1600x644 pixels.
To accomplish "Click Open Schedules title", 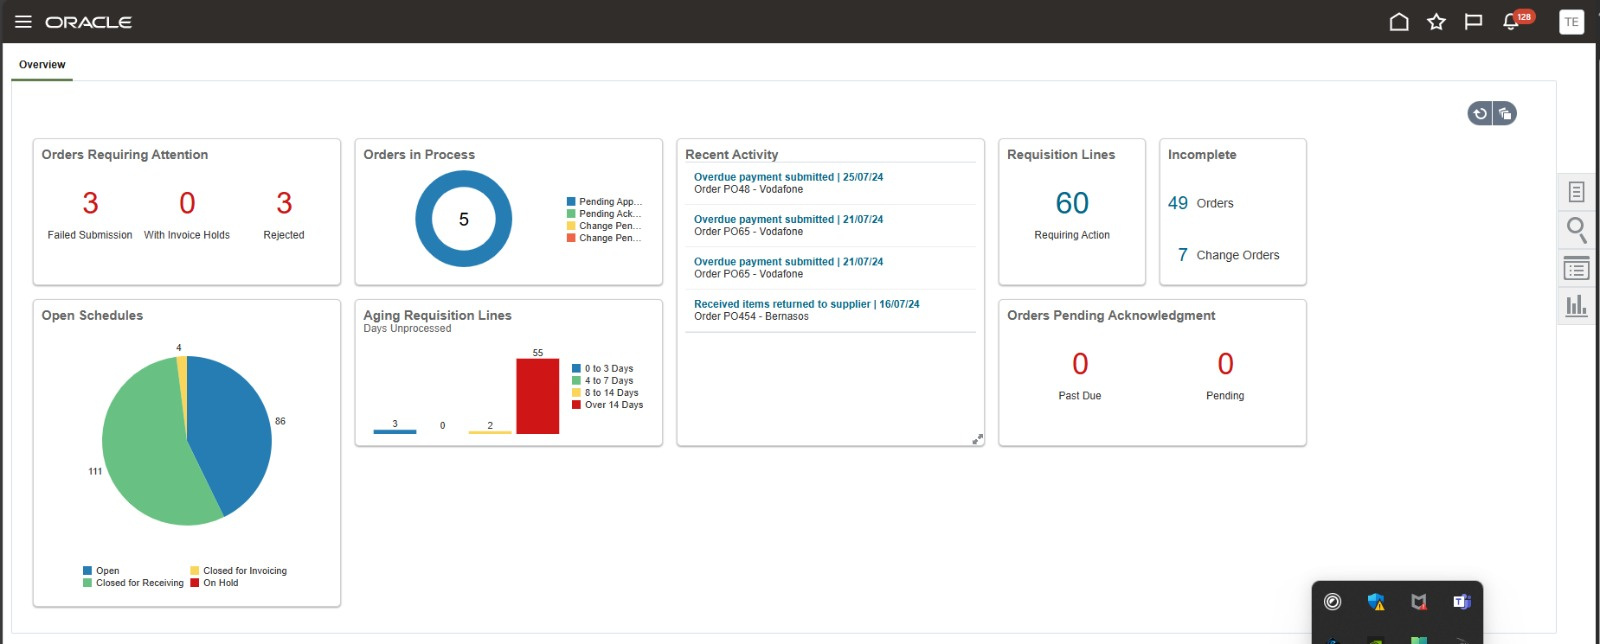I will coord(92,315).
